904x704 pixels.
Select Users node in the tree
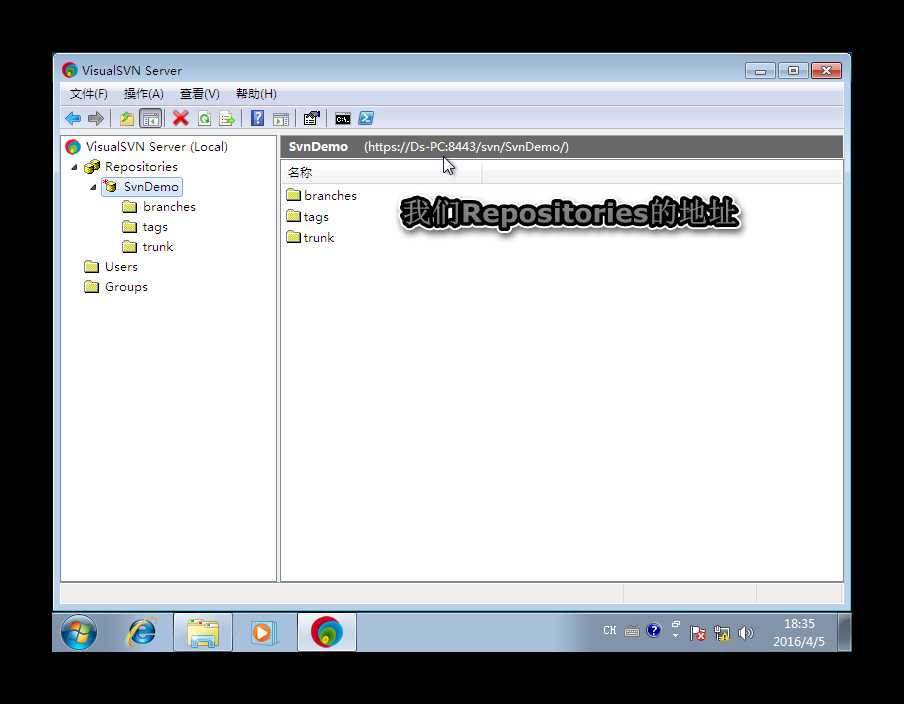pos(121,267)
